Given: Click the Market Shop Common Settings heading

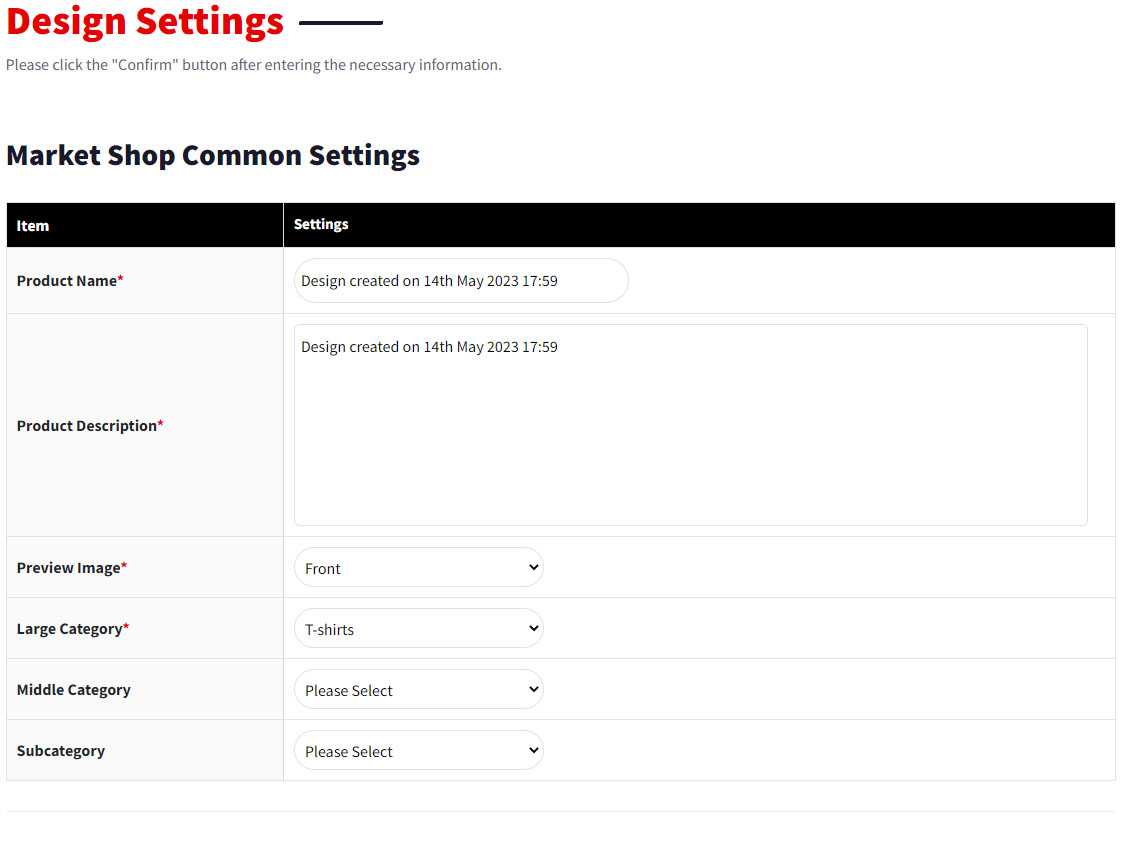Looking at the screenshot, I should [213, 156].
